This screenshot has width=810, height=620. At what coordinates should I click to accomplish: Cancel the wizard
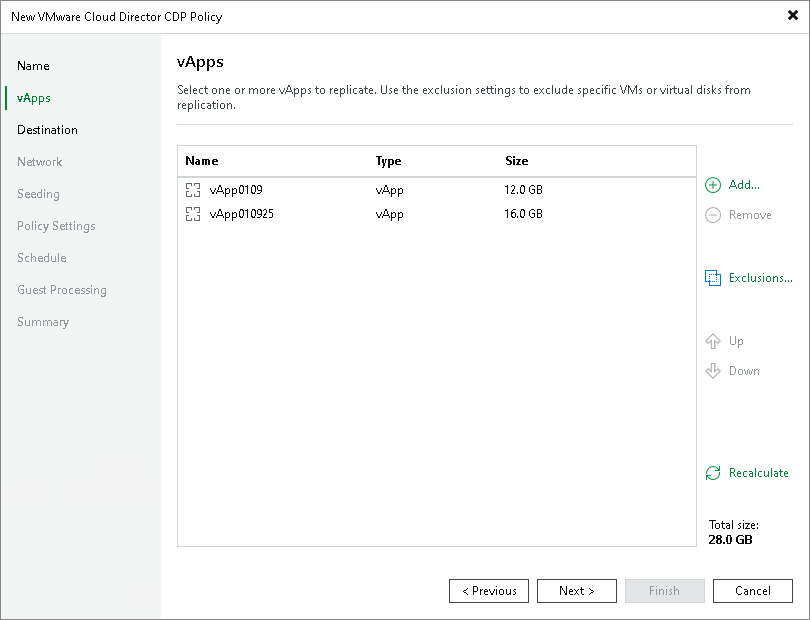point(753,591)
